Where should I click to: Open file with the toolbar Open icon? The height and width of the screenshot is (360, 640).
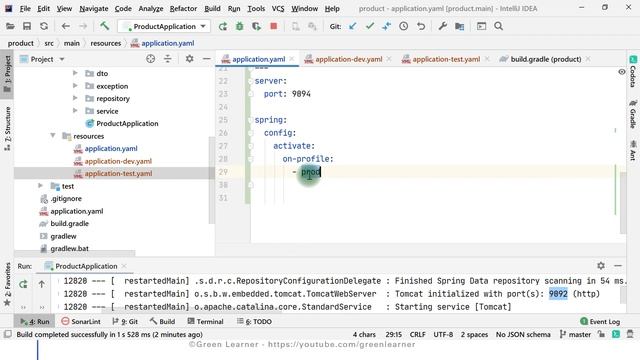coord(10,27)
